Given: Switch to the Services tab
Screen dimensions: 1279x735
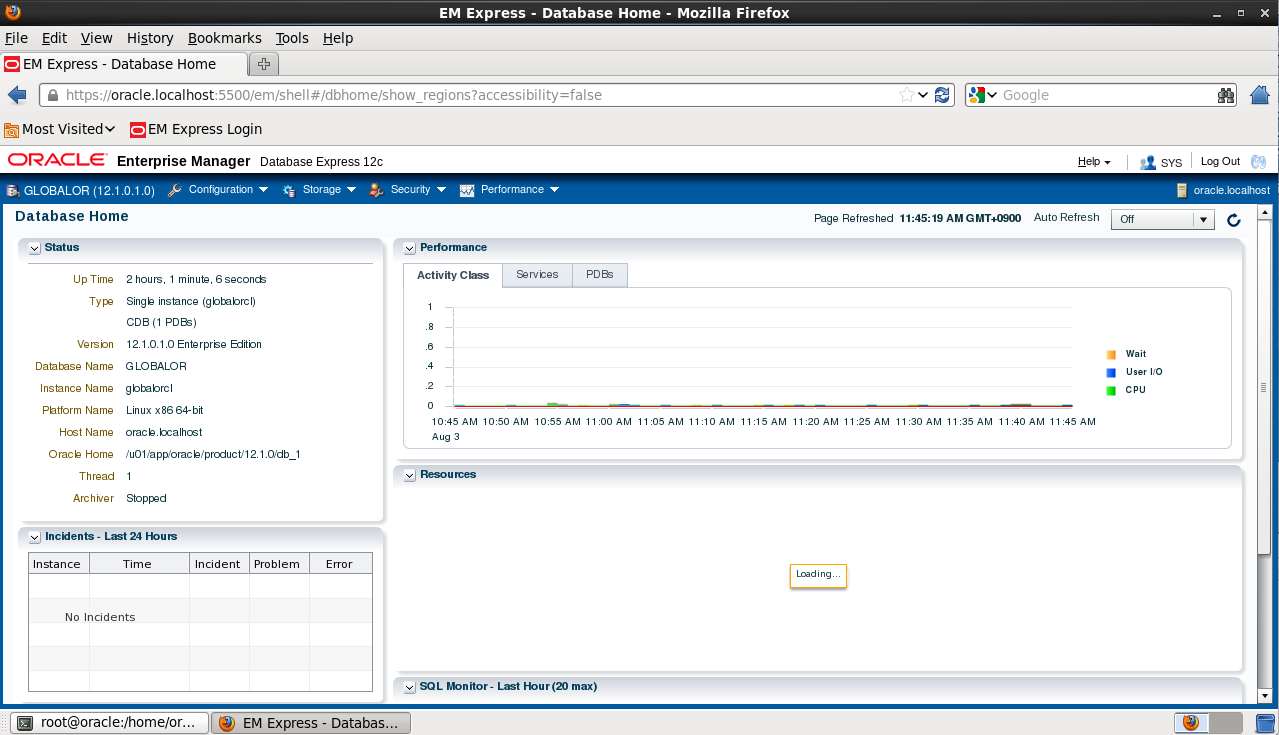Looking at the screenshot, I should [x=537, y=275].
